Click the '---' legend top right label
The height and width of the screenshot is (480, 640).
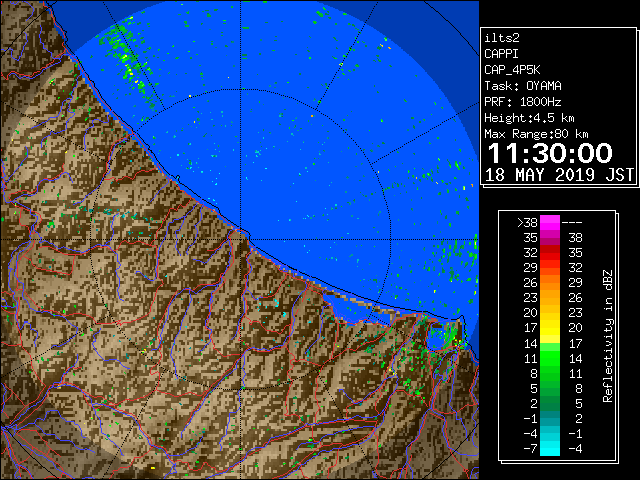[572, 223]
